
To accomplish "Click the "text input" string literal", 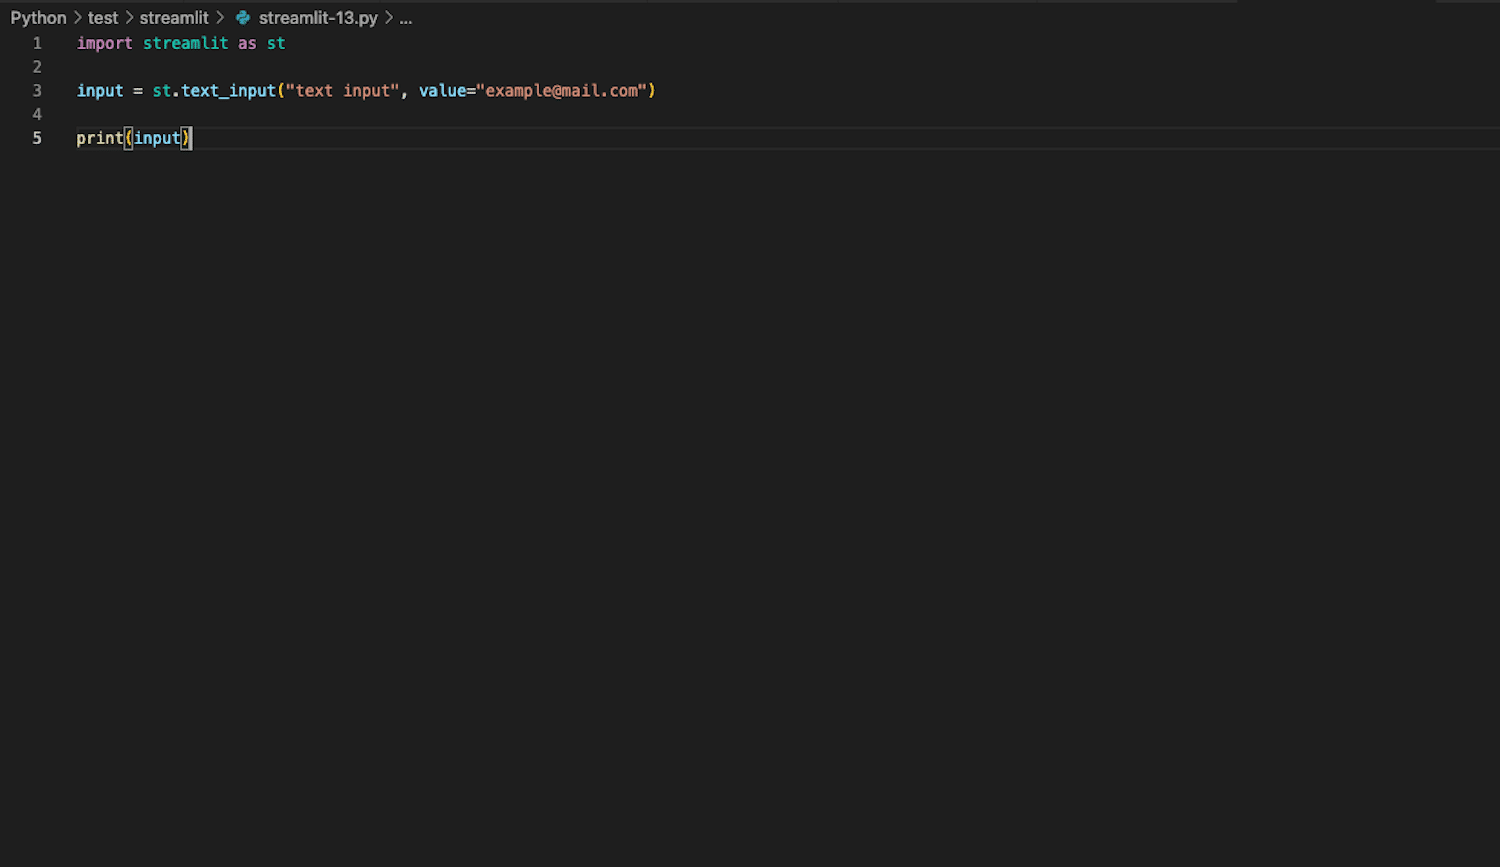I will [342, 90].
